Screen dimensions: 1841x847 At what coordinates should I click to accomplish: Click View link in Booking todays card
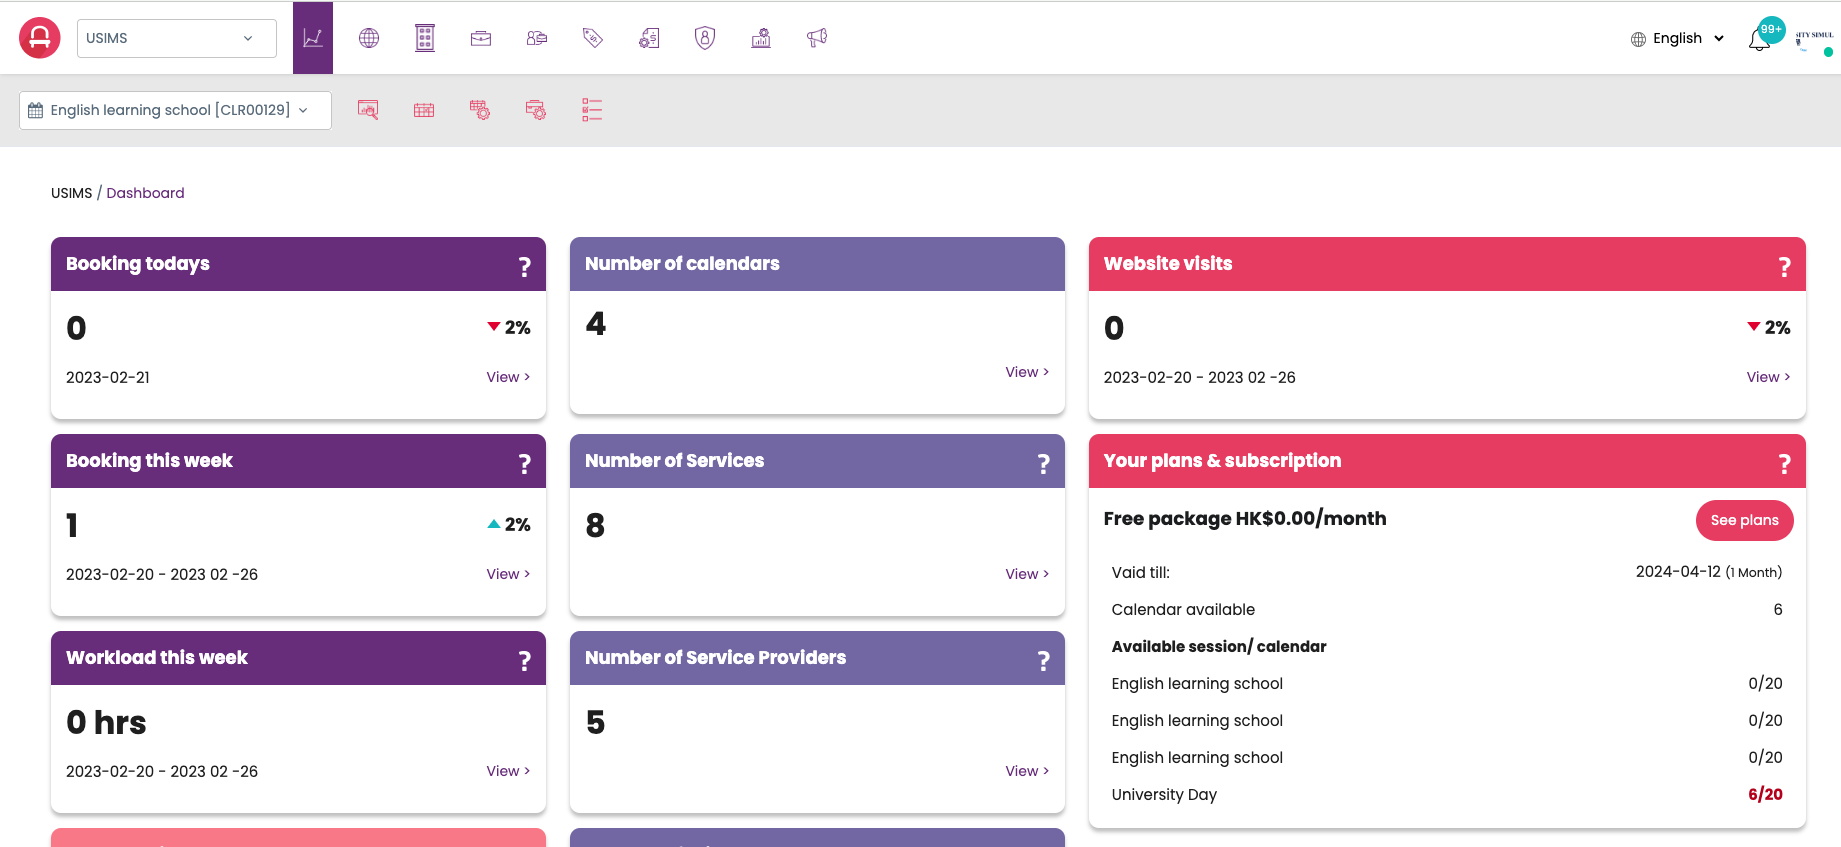pos(508,377)
